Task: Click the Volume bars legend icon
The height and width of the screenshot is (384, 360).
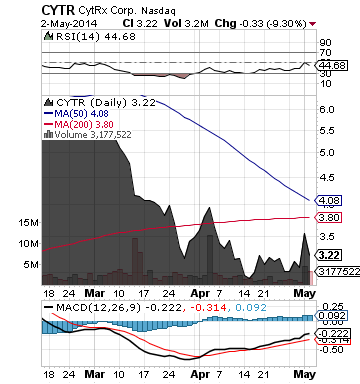Action: pyautogui.click(x=48, y=134)
